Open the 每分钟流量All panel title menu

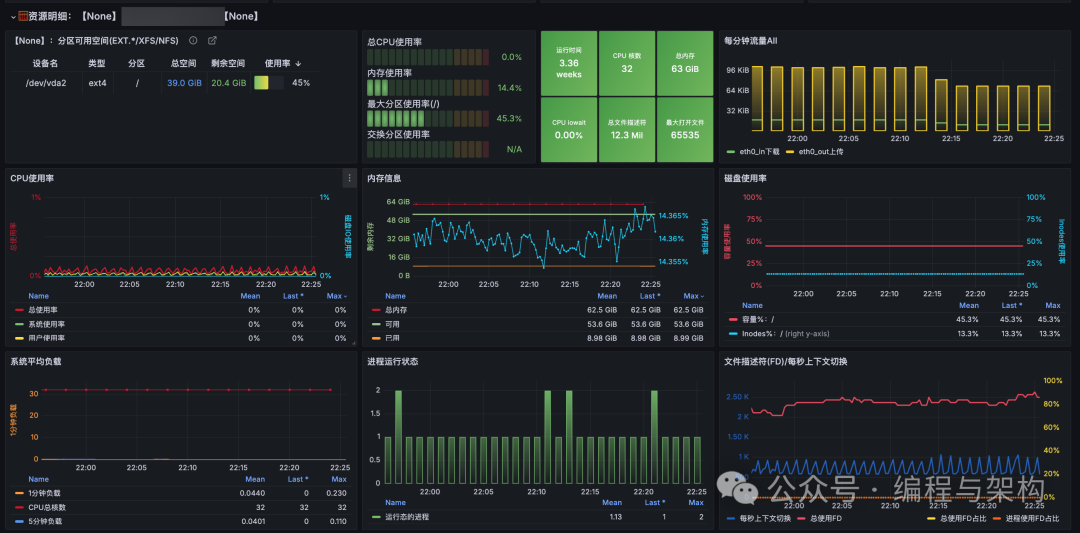(x=751, y=41)
